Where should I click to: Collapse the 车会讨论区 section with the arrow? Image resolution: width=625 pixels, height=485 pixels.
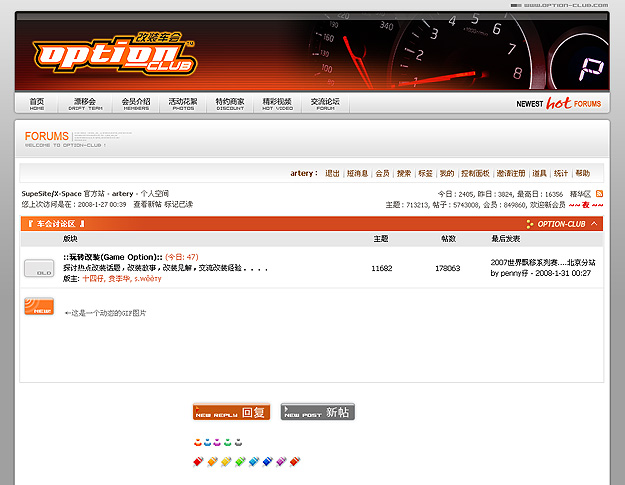click(595, 224)
